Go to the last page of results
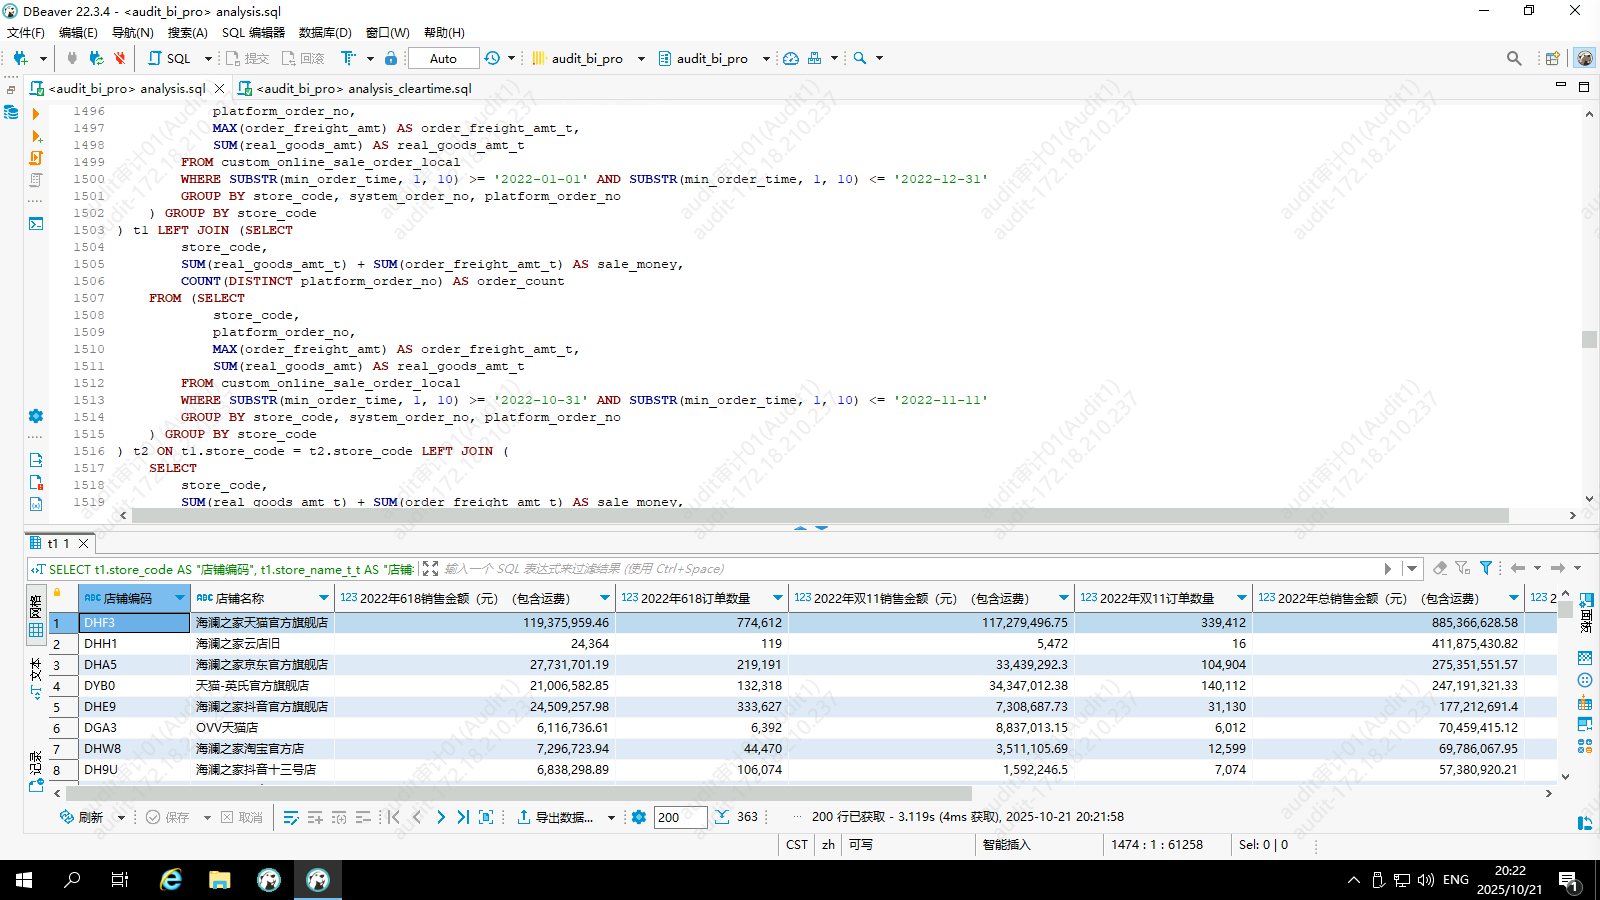1600x900 pixels. (463, 817)
